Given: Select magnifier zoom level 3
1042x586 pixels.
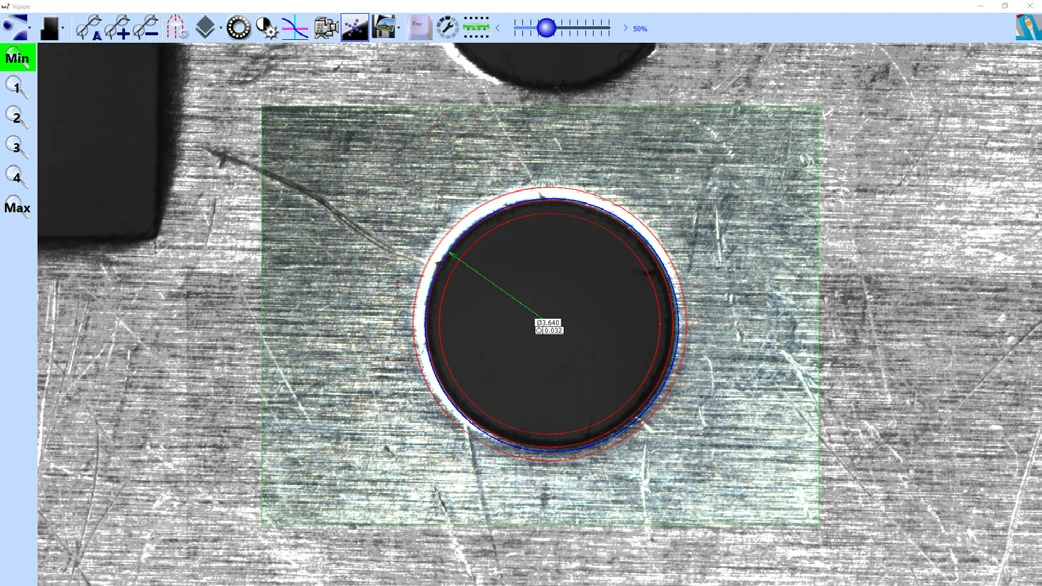Looking at the screenshot, I should click(17, 147).
